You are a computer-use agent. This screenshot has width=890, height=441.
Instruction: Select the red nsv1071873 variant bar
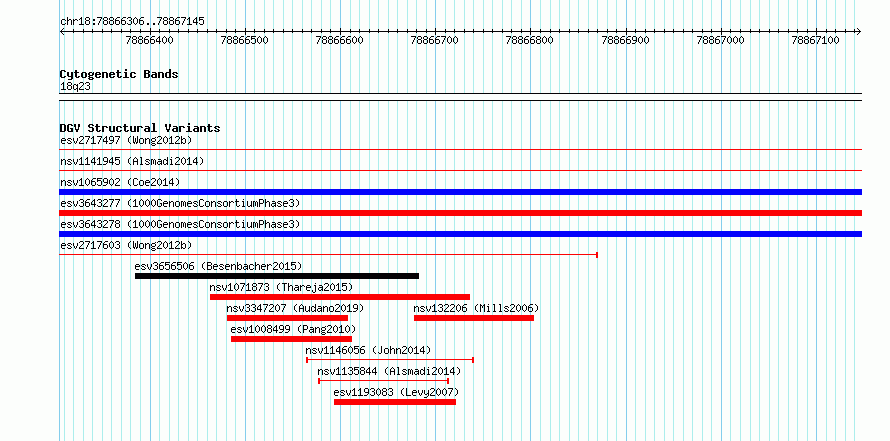[340, 297]
